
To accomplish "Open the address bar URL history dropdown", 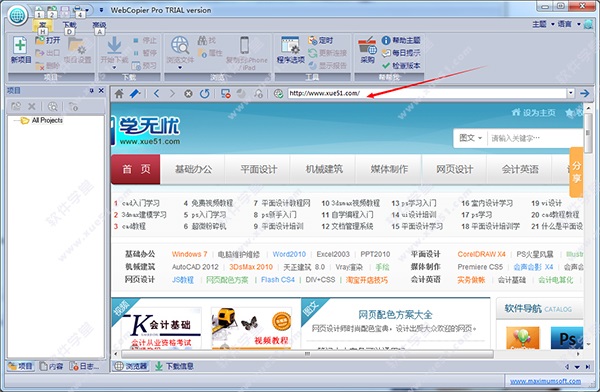I will [x=571, y=93].
